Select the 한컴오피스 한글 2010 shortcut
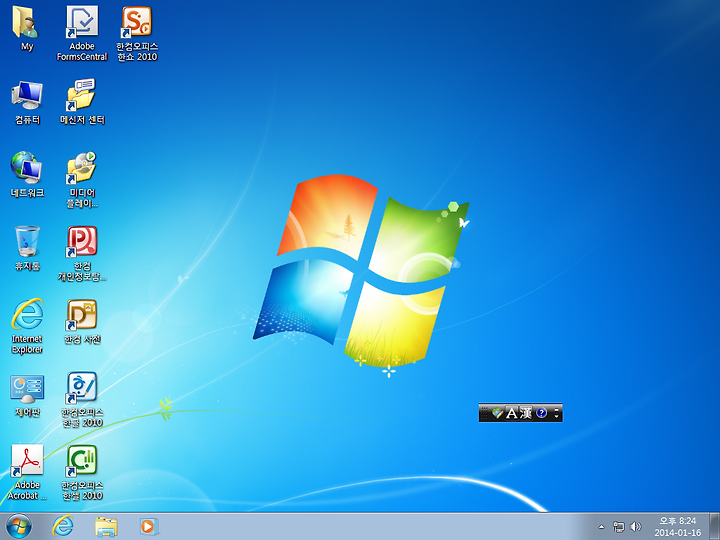This screenshot has height=540, width=720. [82, 399]
